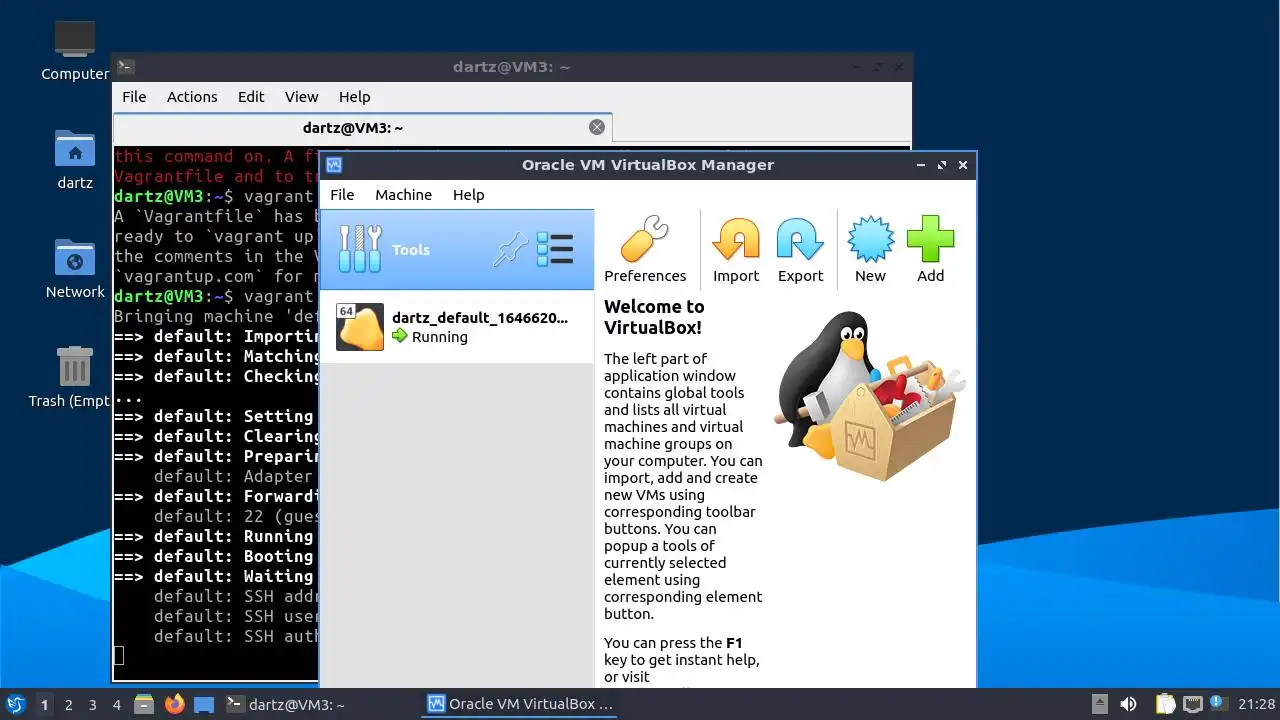Minimize the VirtualBox Manager window

920,165
